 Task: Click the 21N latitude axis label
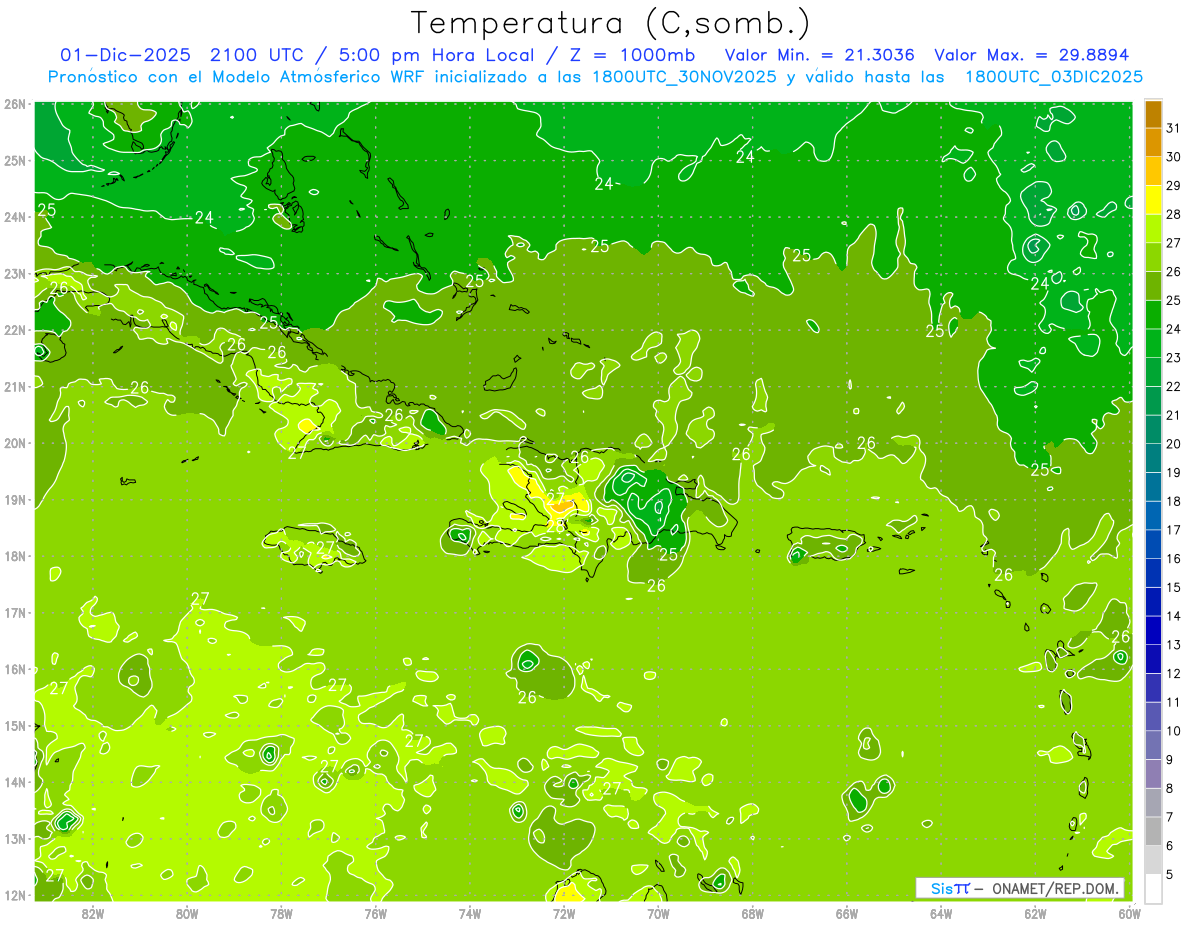pyautogui.click(x=15, y=387)
